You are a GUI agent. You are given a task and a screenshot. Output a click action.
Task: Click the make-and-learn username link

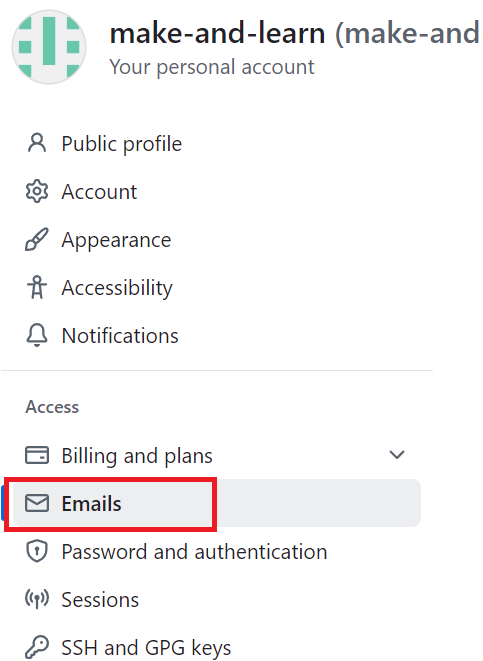[x=217, y=33]
